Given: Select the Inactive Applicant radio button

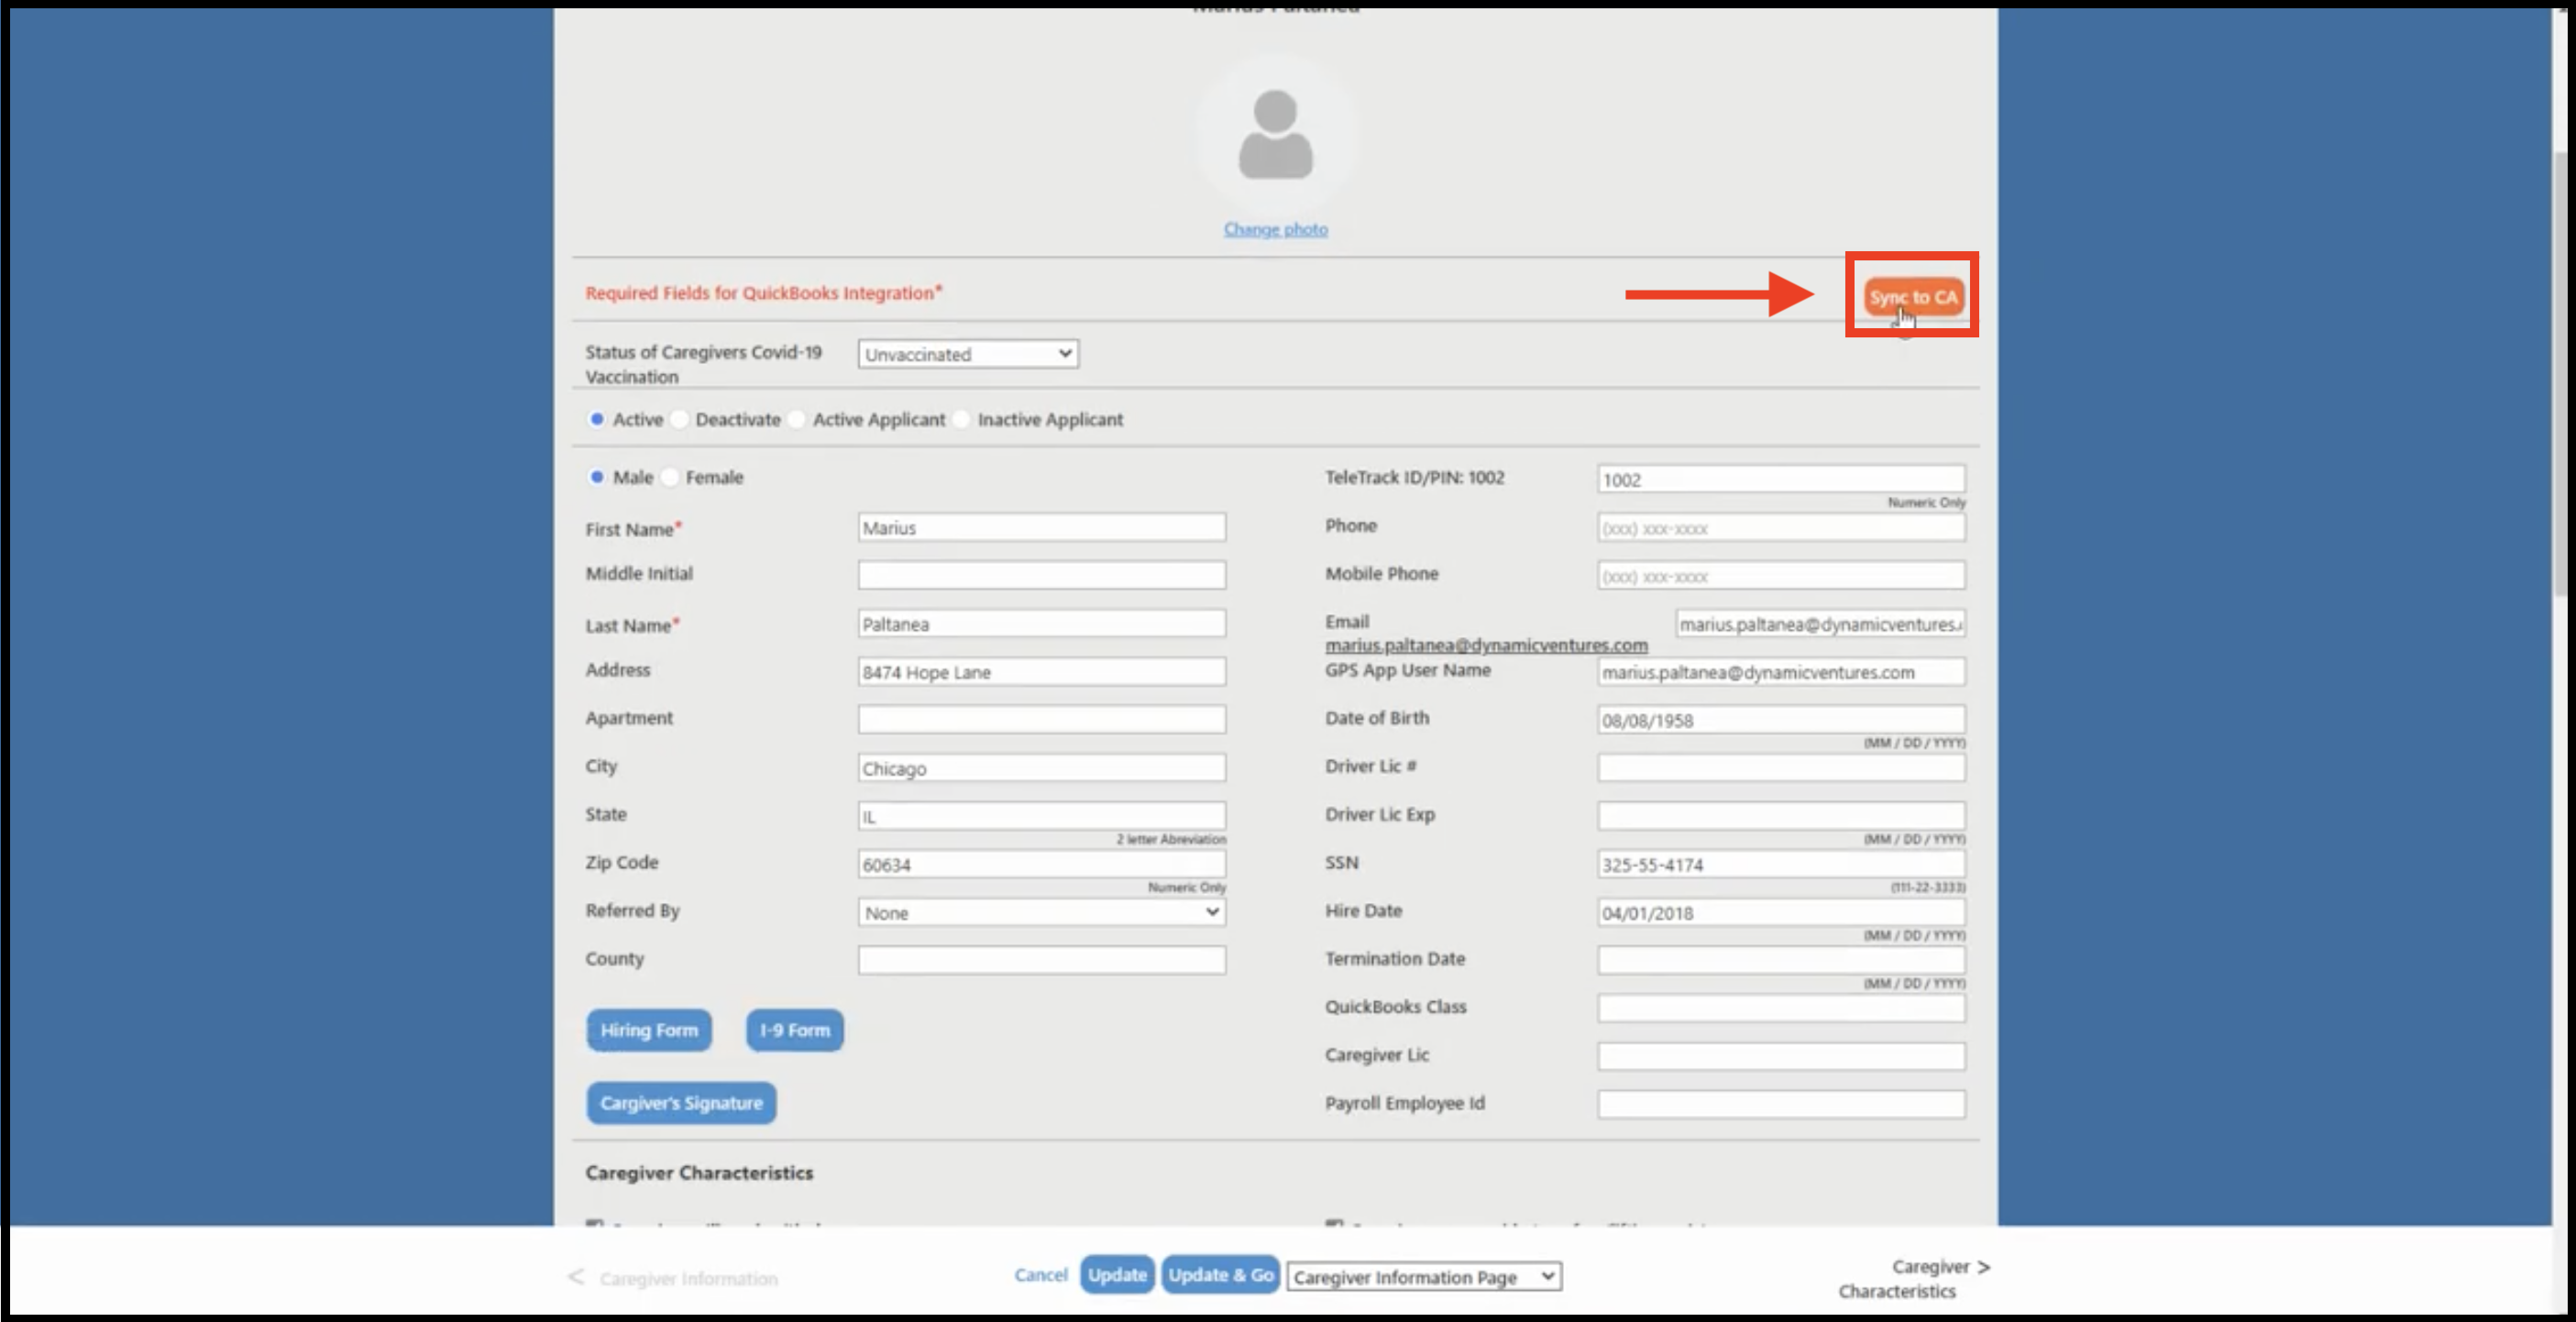Looking at the screenshot, I should pos(962,420).
